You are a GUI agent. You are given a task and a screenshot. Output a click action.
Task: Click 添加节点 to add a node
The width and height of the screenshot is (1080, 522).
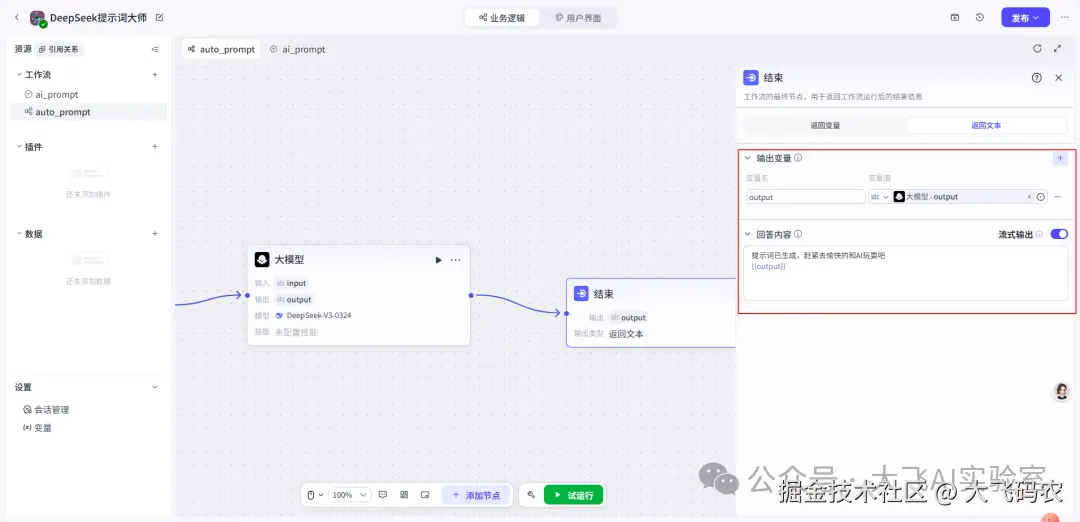pyautogui.click(x=477, y=494)
